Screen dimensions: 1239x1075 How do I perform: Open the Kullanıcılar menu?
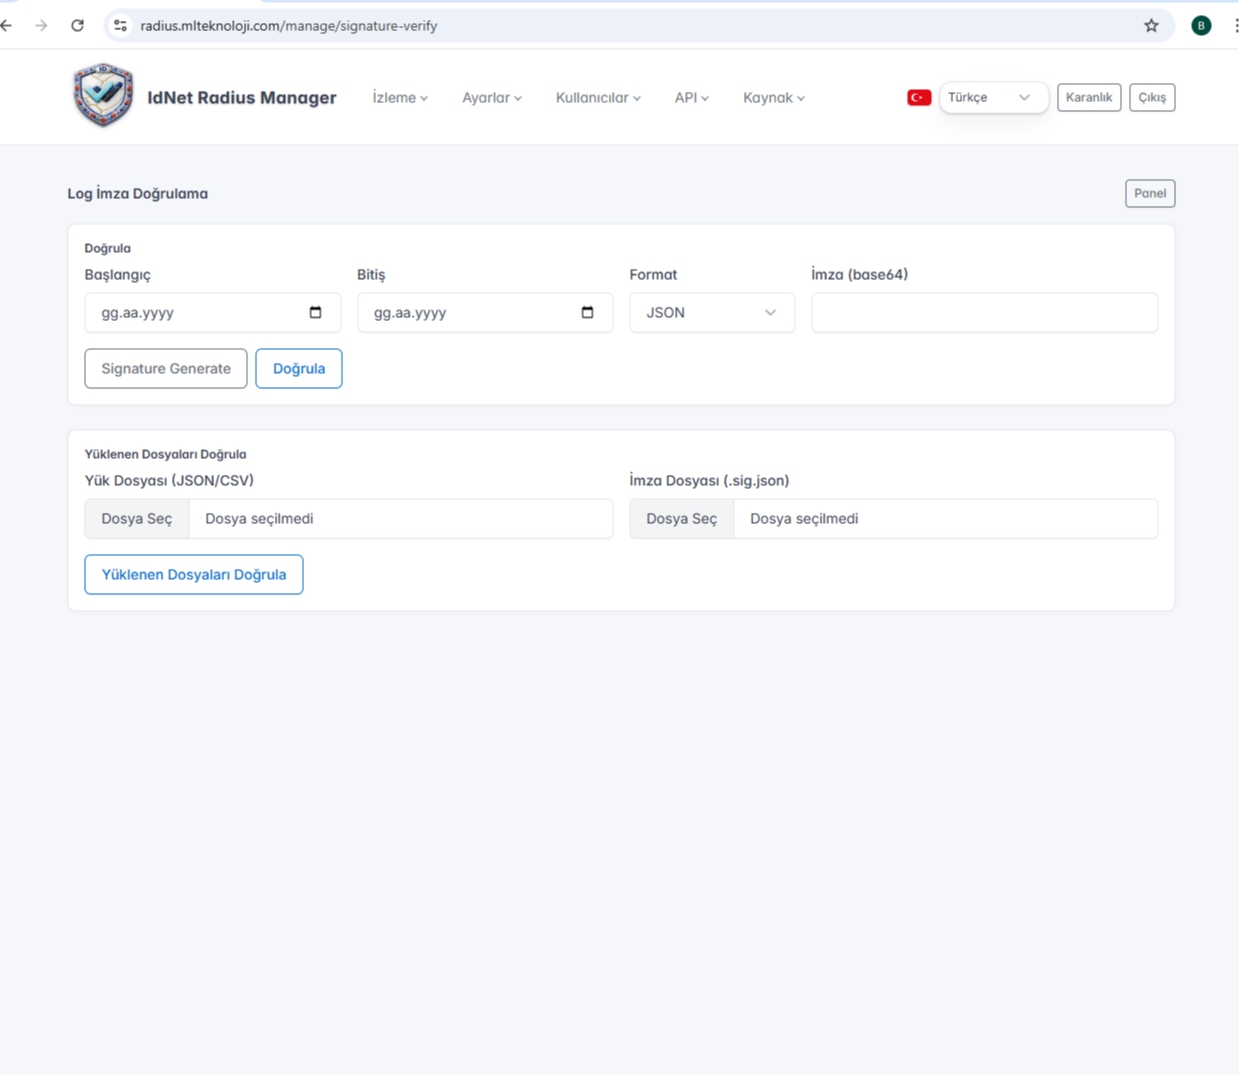point(598,98)
